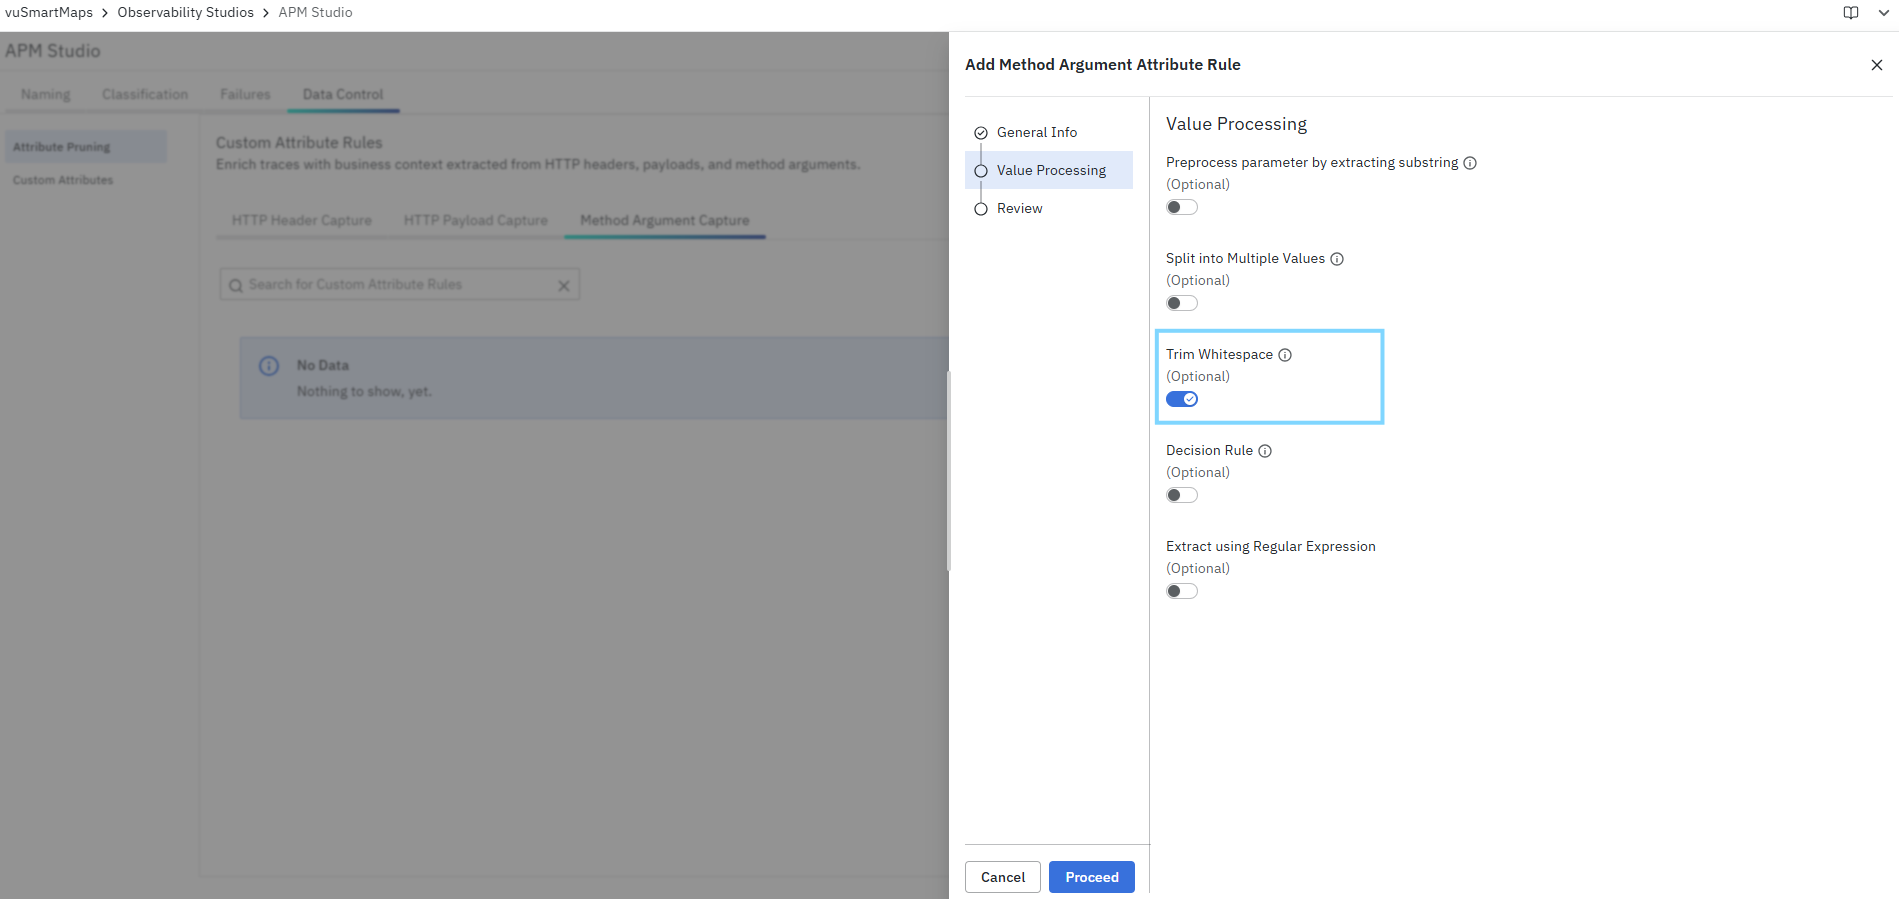Viewport: 1899px width, 899px height.
Task: Disable the Trim Whitespace toggle
Action: coord(1182,399)
